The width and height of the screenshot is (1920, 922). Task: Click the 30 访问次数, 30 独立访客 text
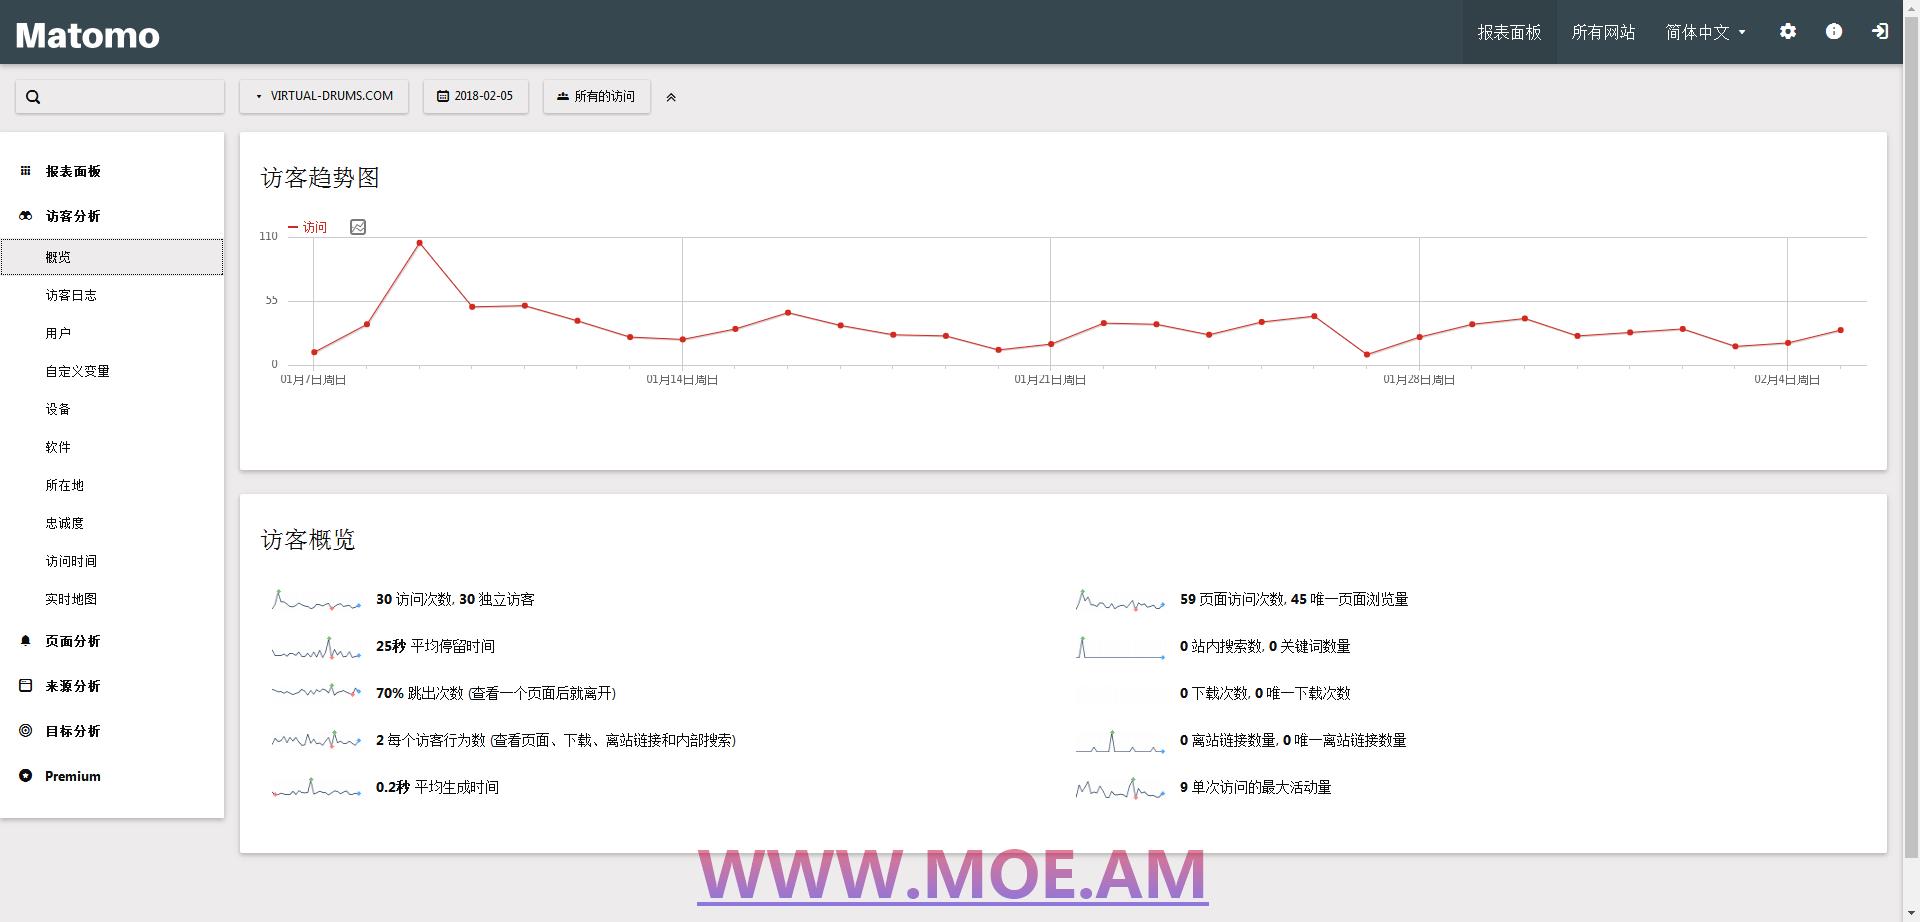tap(455, 599)
